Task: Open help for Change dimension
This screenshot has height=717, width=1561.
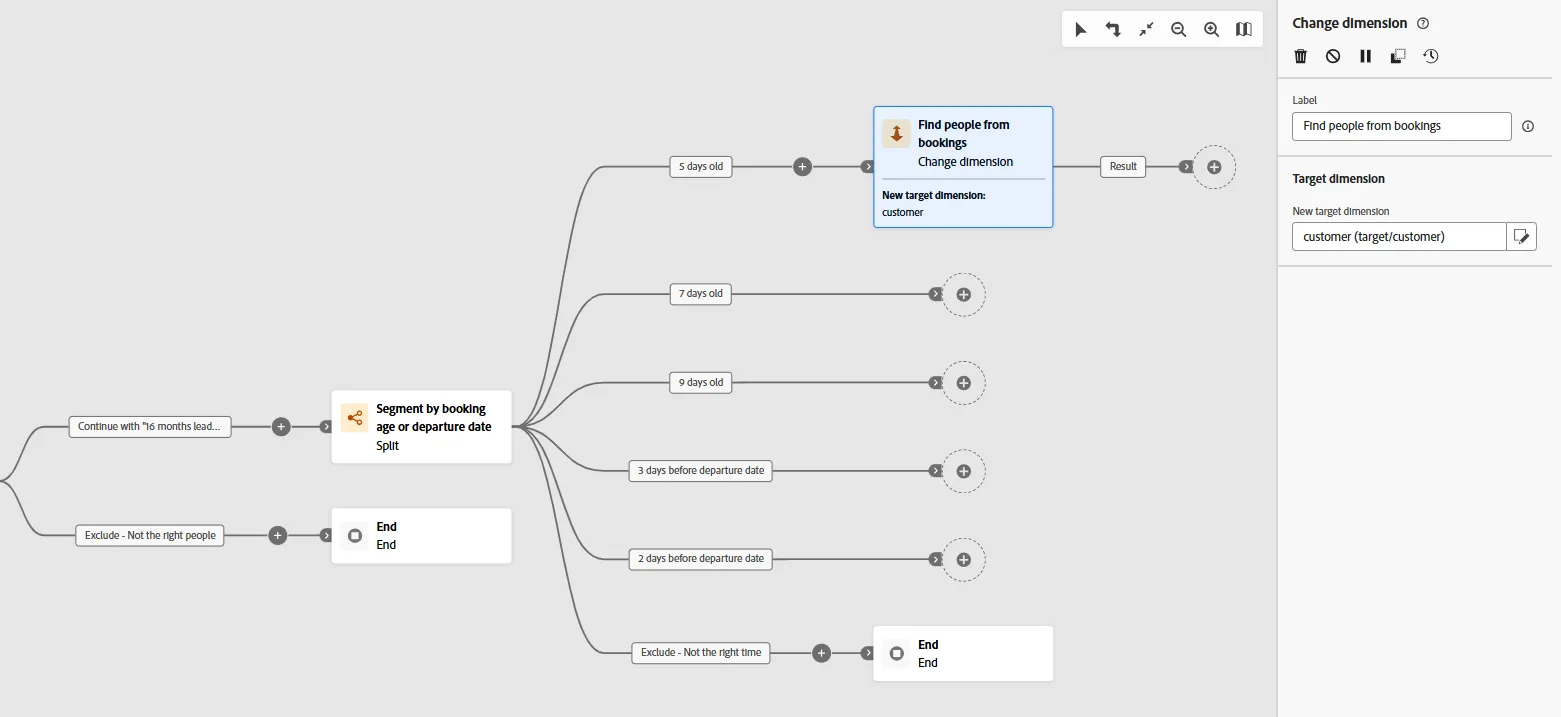Action: coord(1423,23)
